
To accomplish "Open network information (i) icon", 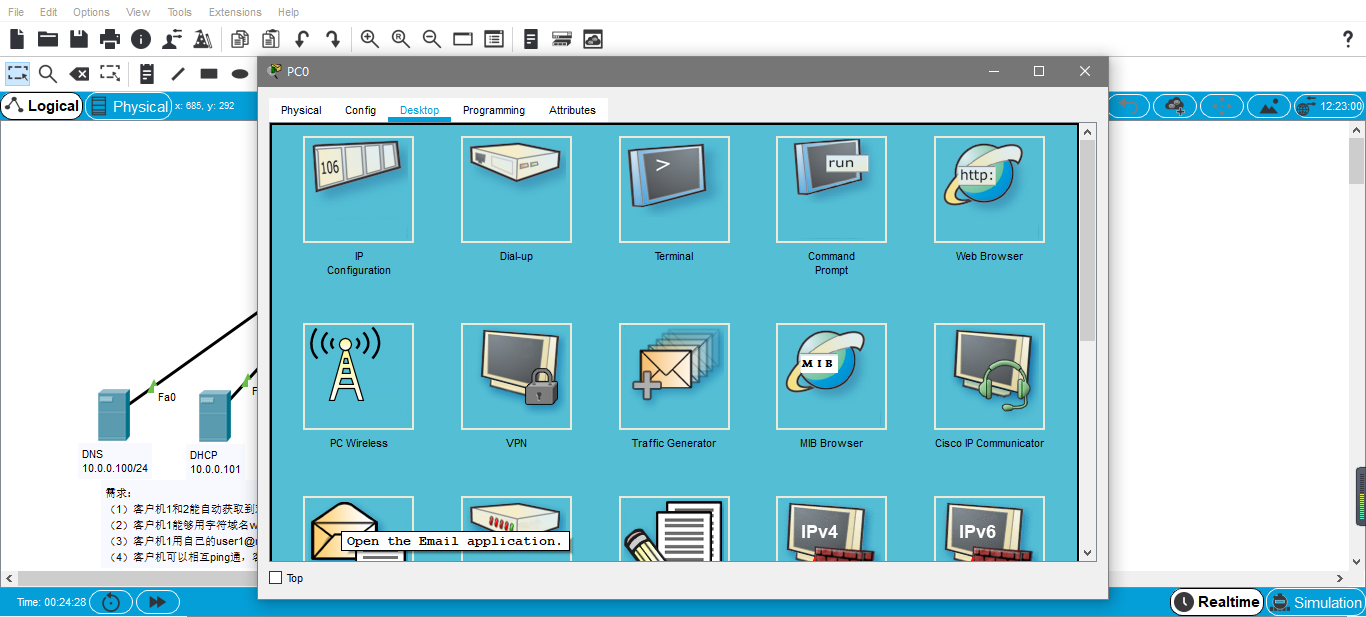I will (141, 39).
